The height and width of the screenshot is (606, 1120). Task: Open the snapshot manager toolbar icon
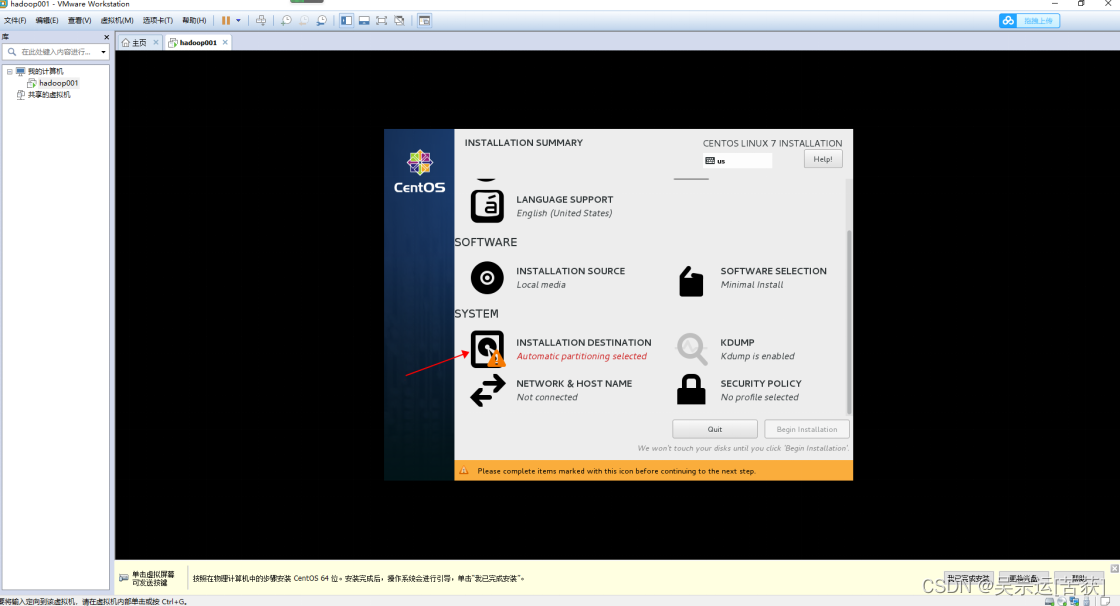321,21
